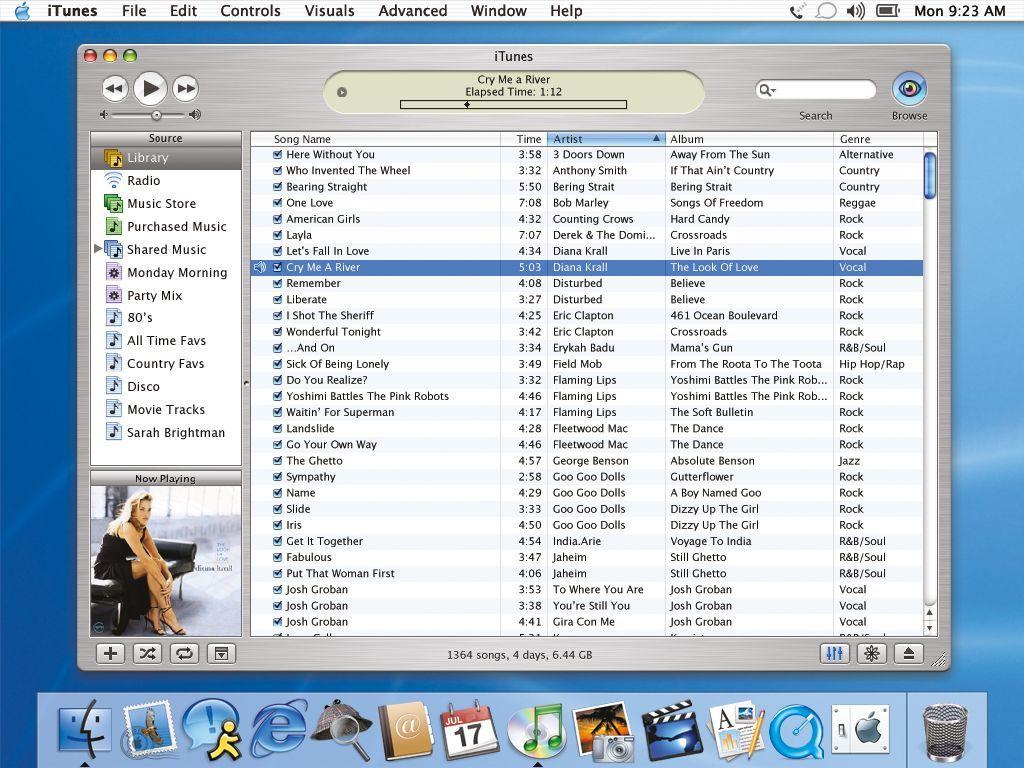1024x768 pixels.
Task: Open the search field magnifier dropdown
Action: 767,90
